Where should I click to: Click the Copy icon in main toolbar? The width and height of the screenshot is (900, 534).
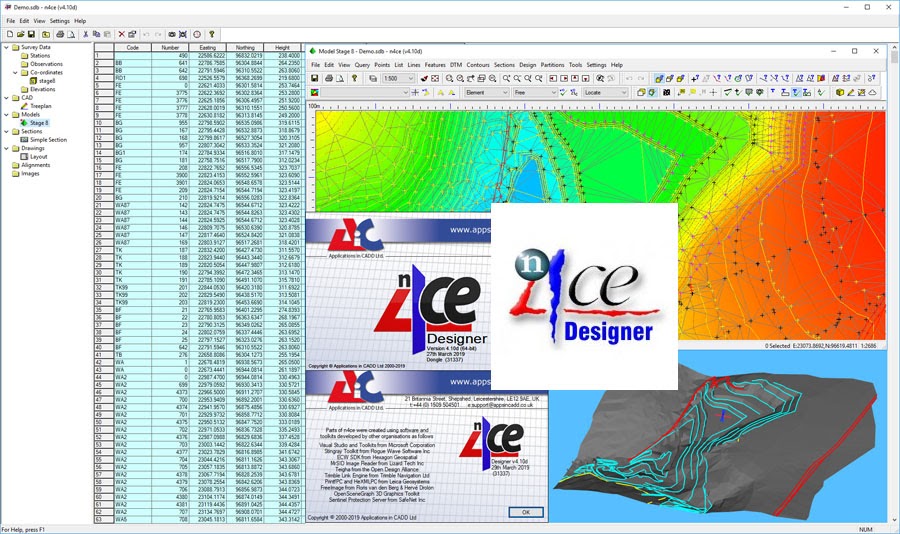tap(96, 34)
